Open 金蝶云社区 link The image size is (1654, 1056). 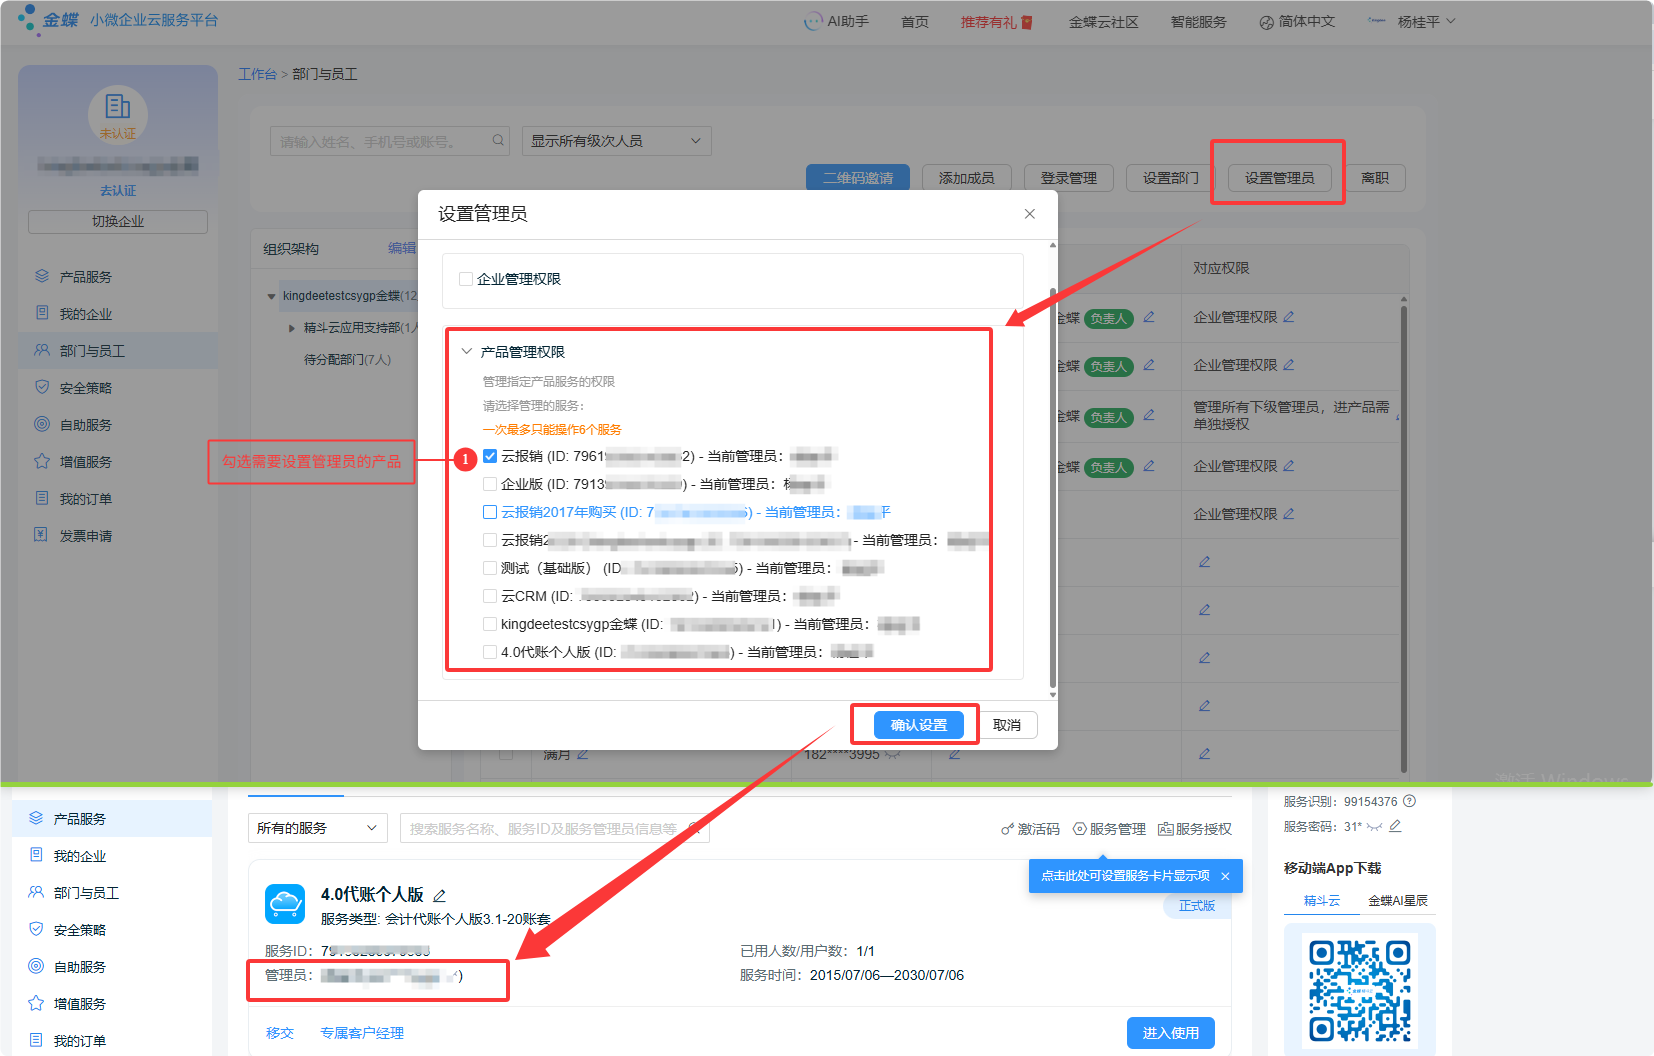coord(1103,22)
